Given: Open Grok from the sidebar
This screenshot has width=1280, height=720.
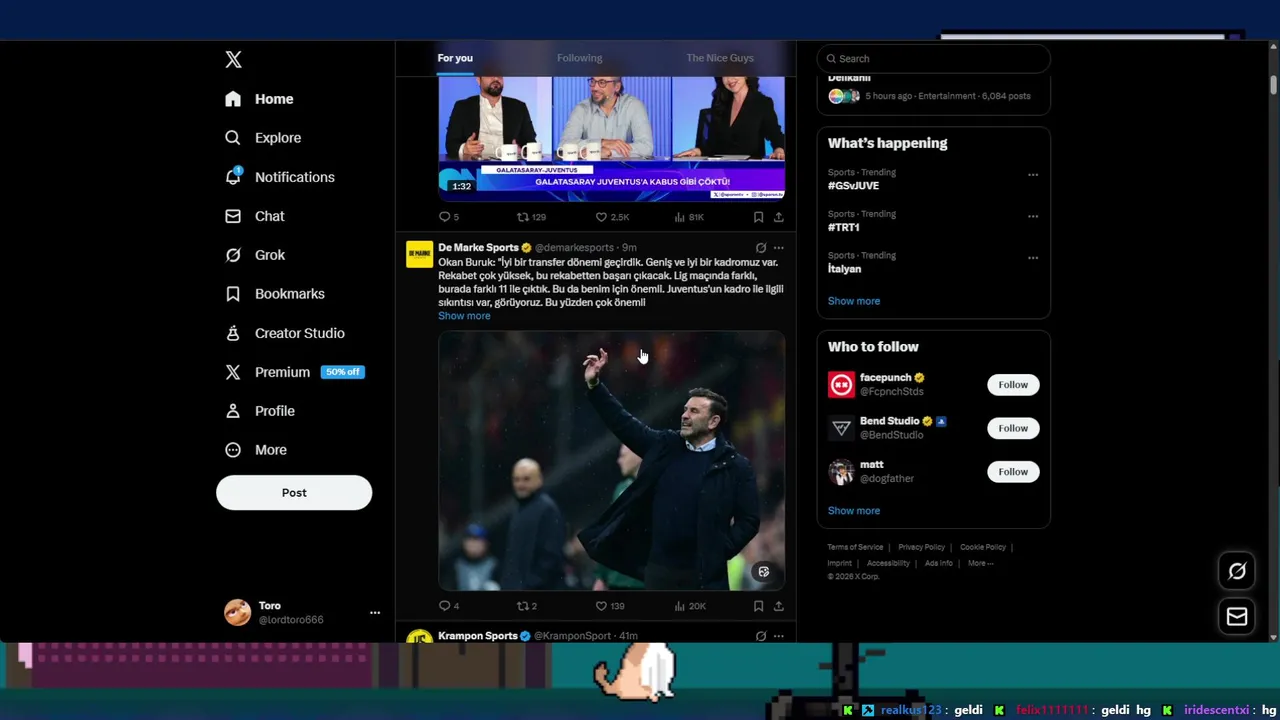Looking at the screenshot, I should tap(256, 255).
